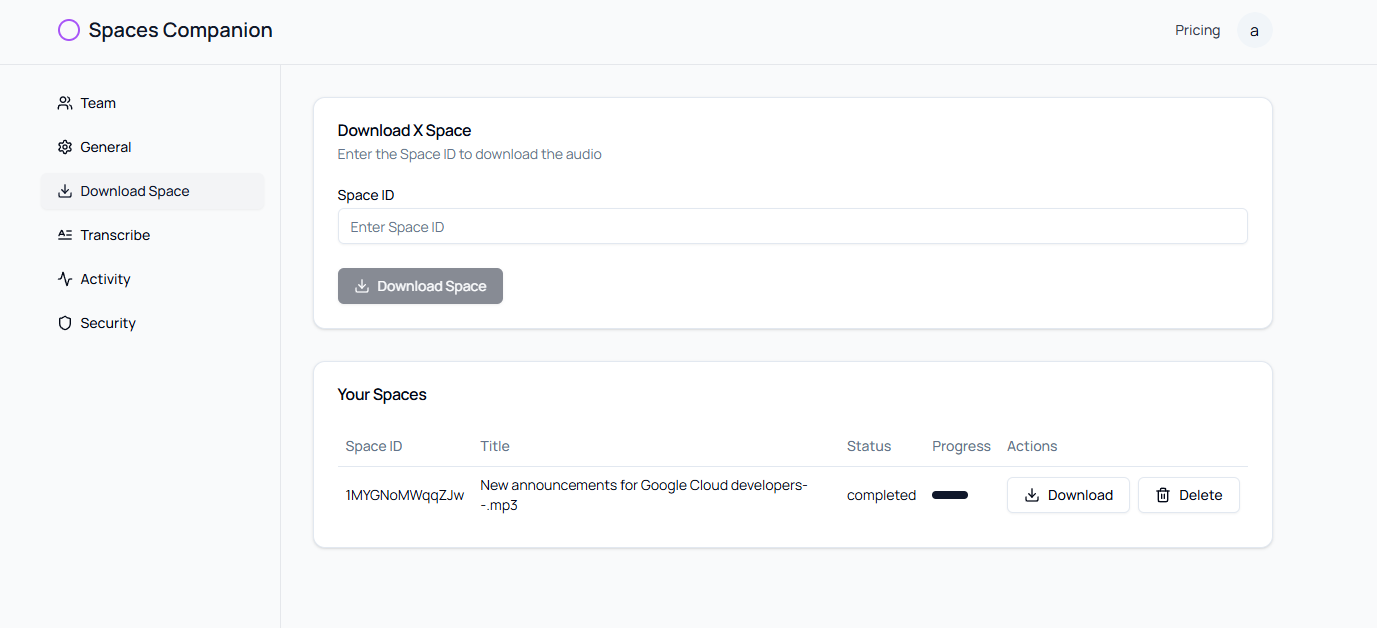
Task: Open the Transcribe section
Action: coord(152,235)
